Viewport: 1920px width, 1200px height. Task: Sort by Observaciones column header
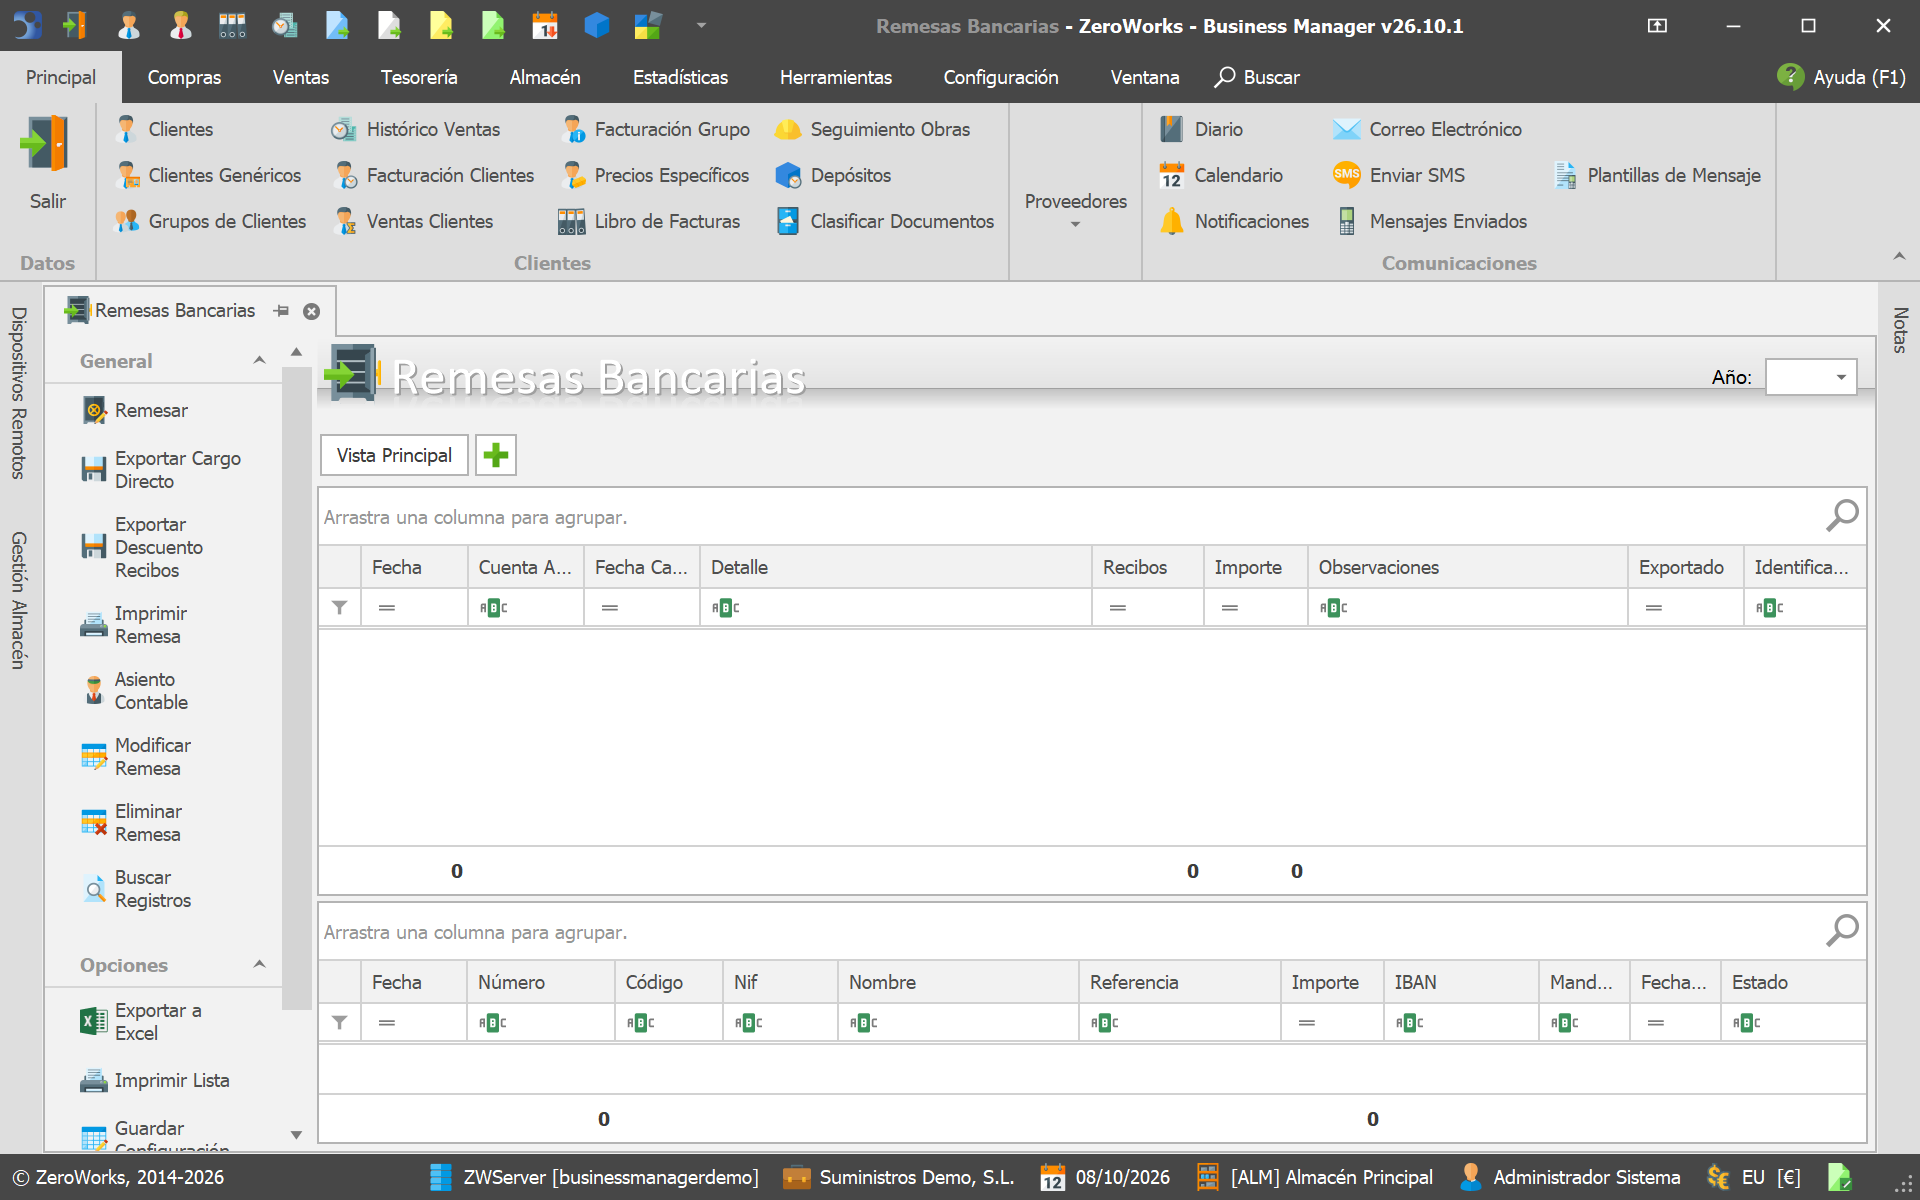point(1467,567)
